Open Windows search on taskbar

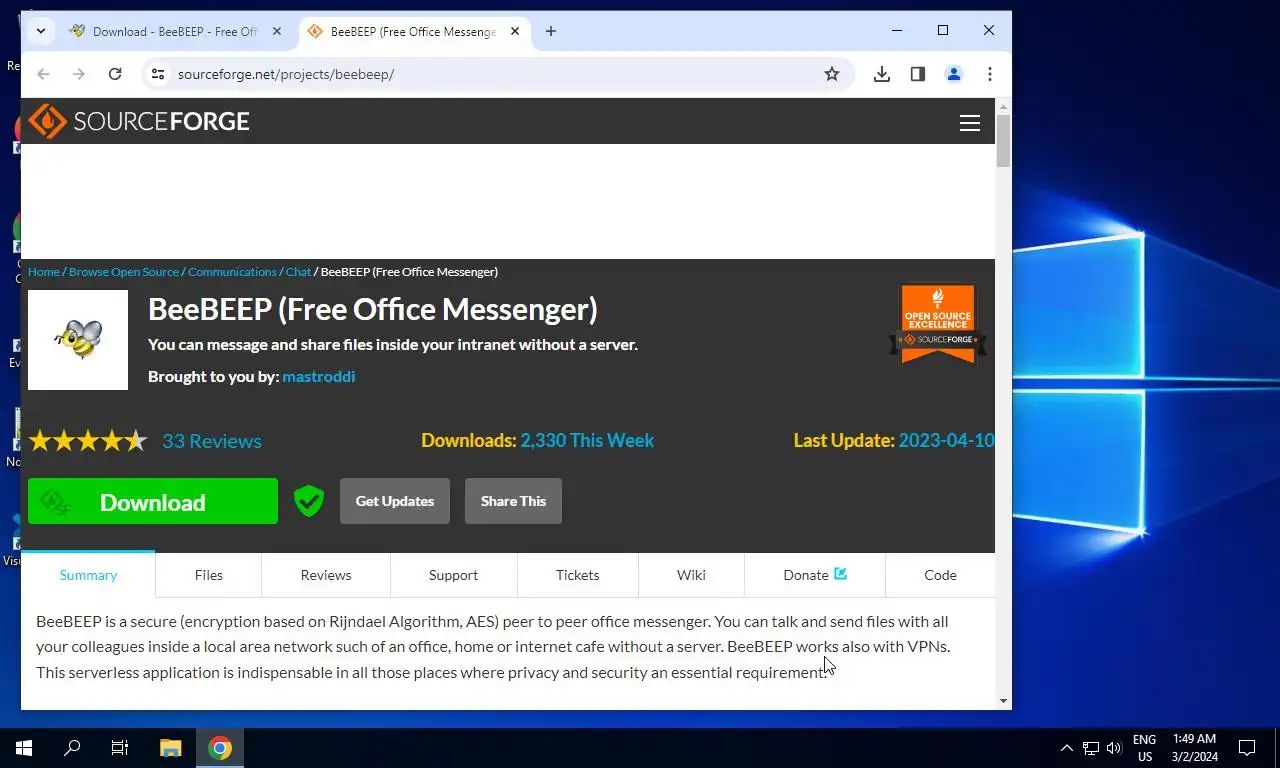72,748
